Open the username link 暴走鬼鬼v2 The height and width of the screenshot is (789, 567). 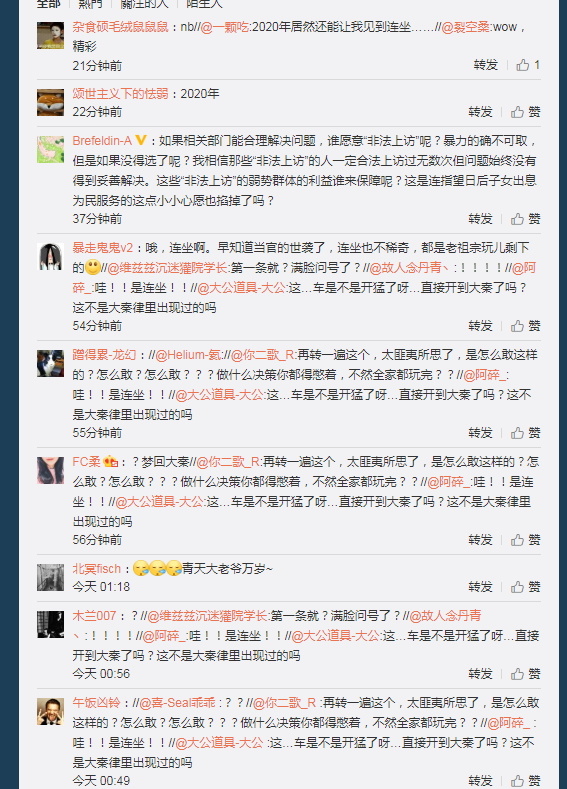pos(103,248)
